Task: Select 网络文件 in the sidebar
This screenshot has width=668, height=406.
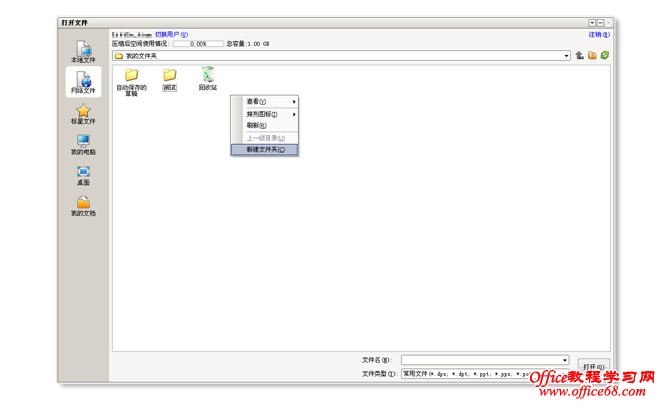Action: (x=83, y=82)
